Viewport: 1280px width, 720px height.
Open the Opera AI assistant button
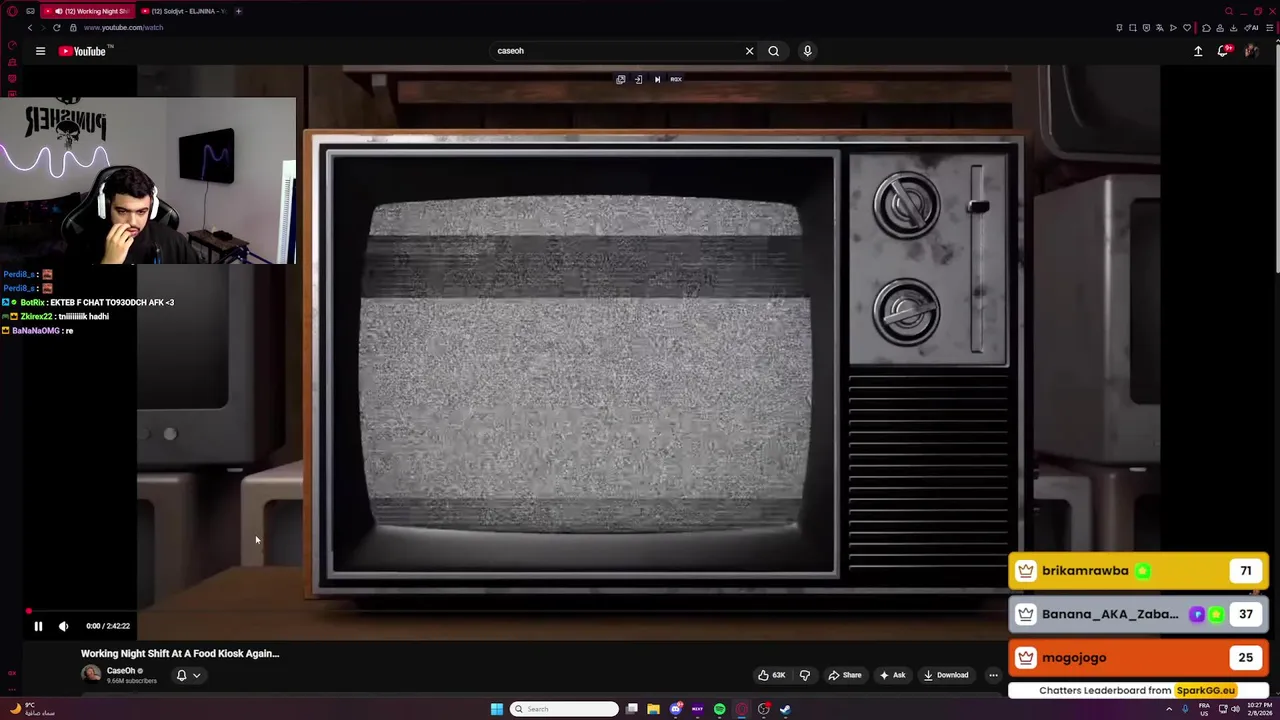click(1251, 28)
